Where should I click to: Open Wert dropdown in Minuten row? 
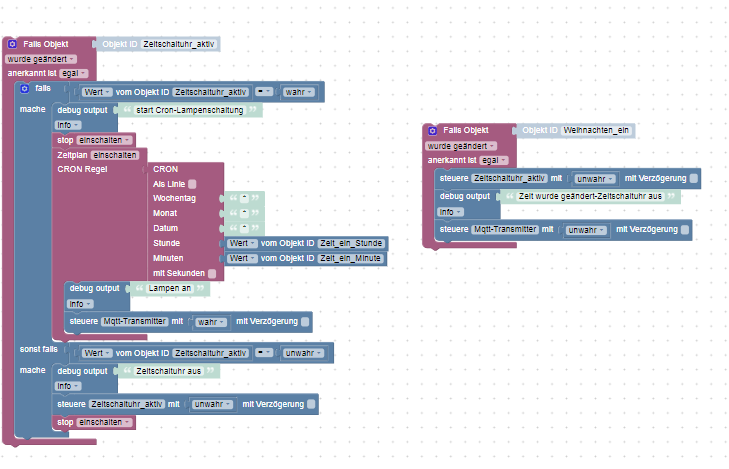(x=242, y=258)
